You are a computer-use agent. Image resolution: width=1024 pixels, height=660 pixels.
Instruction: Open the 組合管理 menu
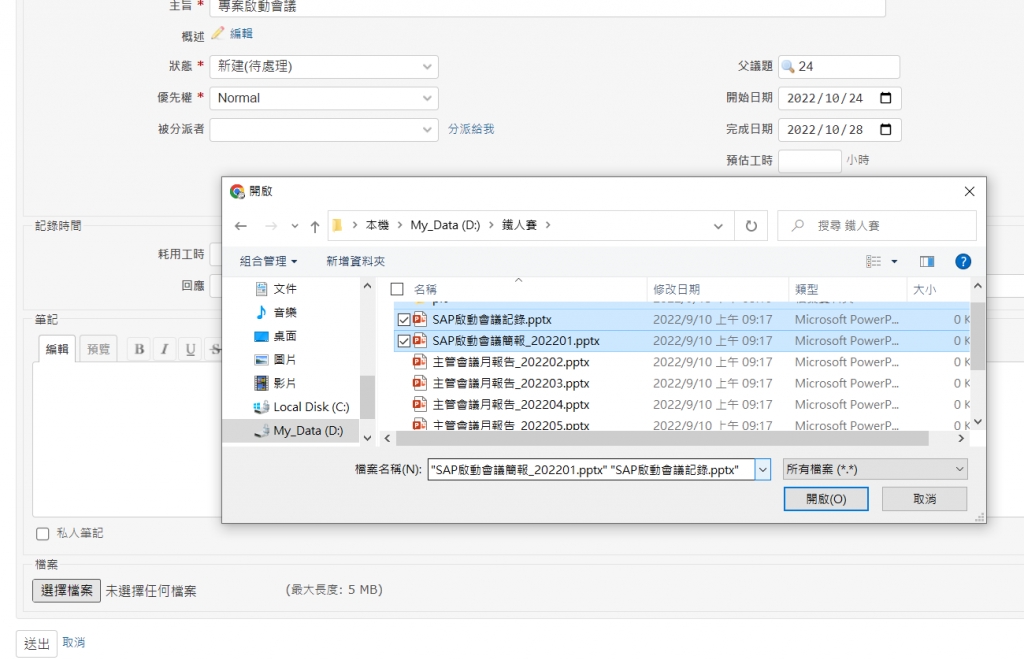tap(268, 261)
